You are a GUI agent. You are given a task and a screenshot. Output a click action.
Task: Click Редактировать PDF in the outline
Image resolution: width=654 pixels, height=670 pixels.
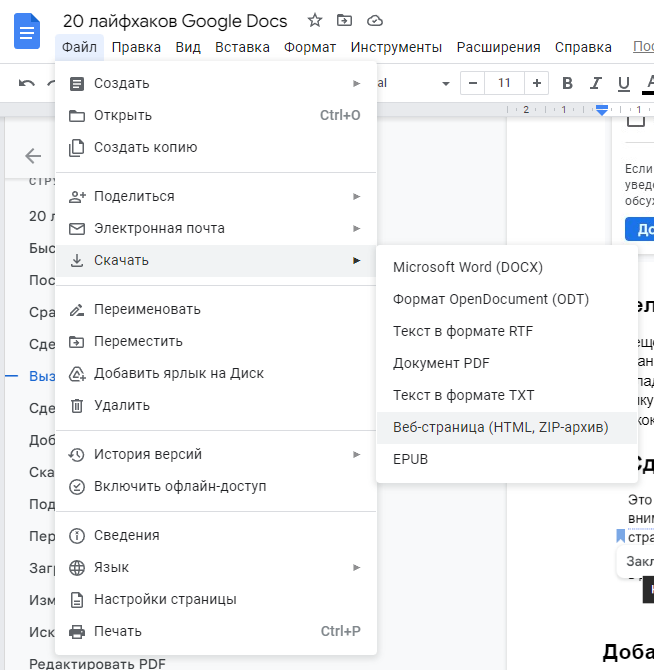tap(97, 664)
